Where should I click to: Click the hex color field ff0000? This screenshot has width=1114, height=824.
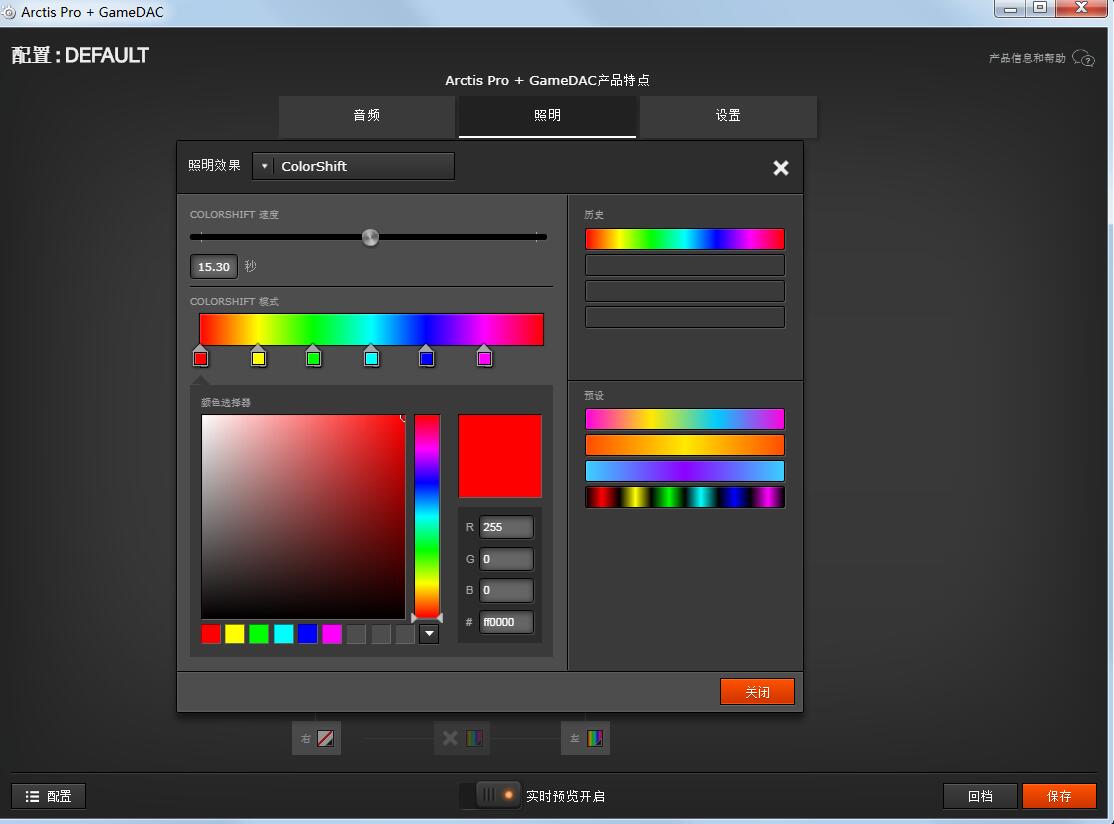point(506,622)
